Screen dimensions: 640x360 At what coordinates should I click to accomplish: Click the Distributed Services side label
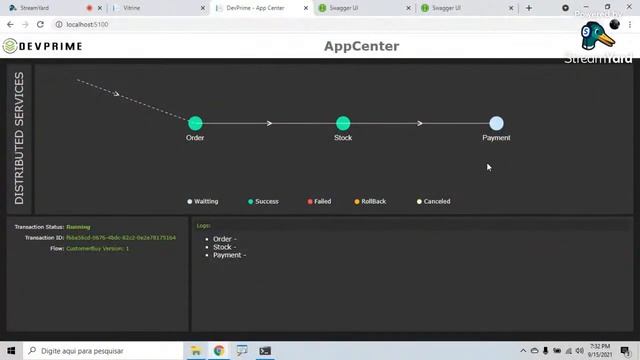pos(19,138)
